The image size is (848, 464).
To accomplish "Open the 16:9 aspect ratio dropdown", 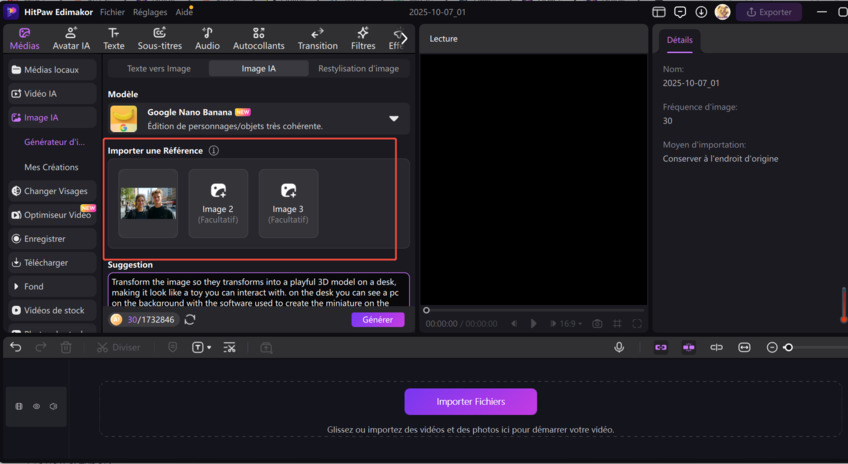I will point(570,324).
